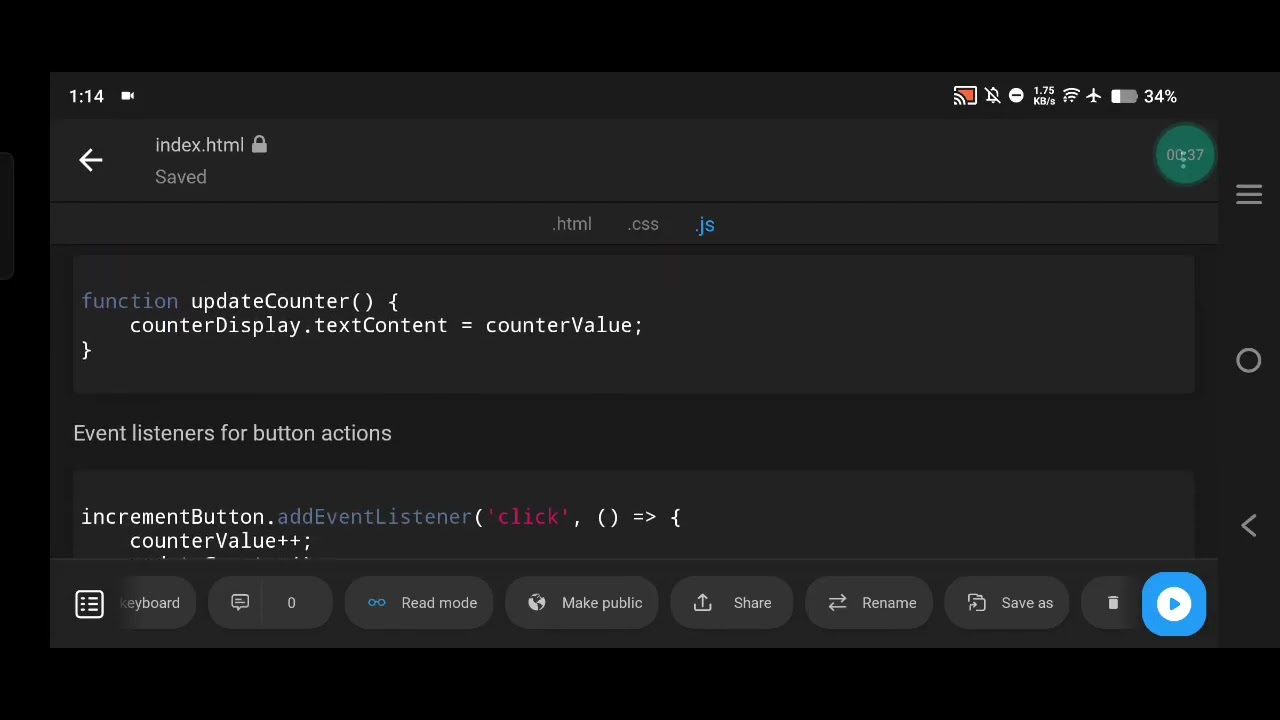Viewport: 1280px width, 720px height.
Task: Tap the Android back chevron
Action: tap(1249, 525)
